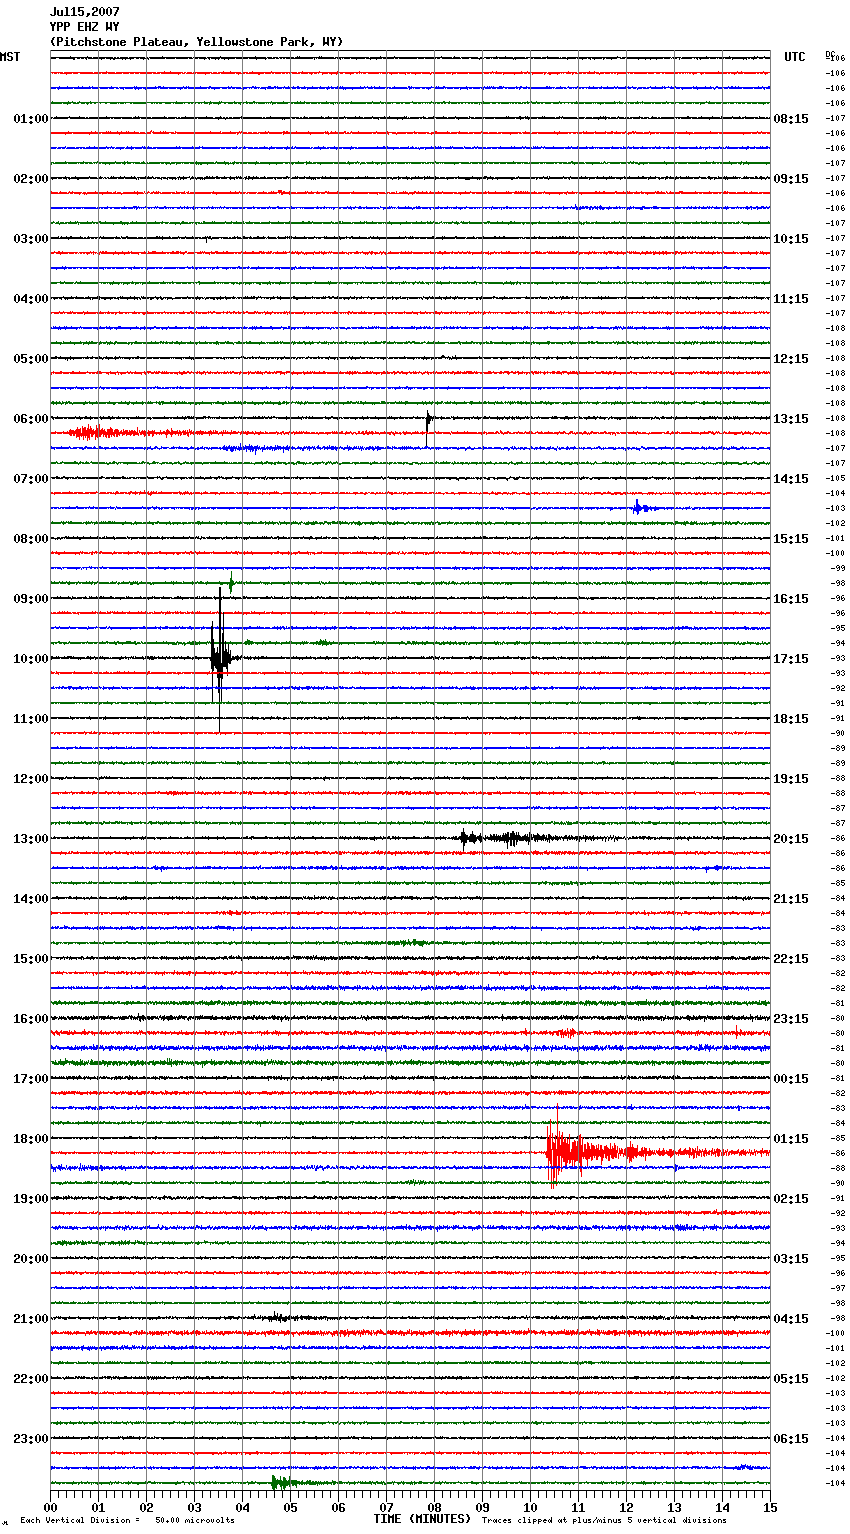The width and height of the screenshot is (850, 1534).
Task: Click the "TIME (MINUTES)" axis title
Action: [422, 1519]
